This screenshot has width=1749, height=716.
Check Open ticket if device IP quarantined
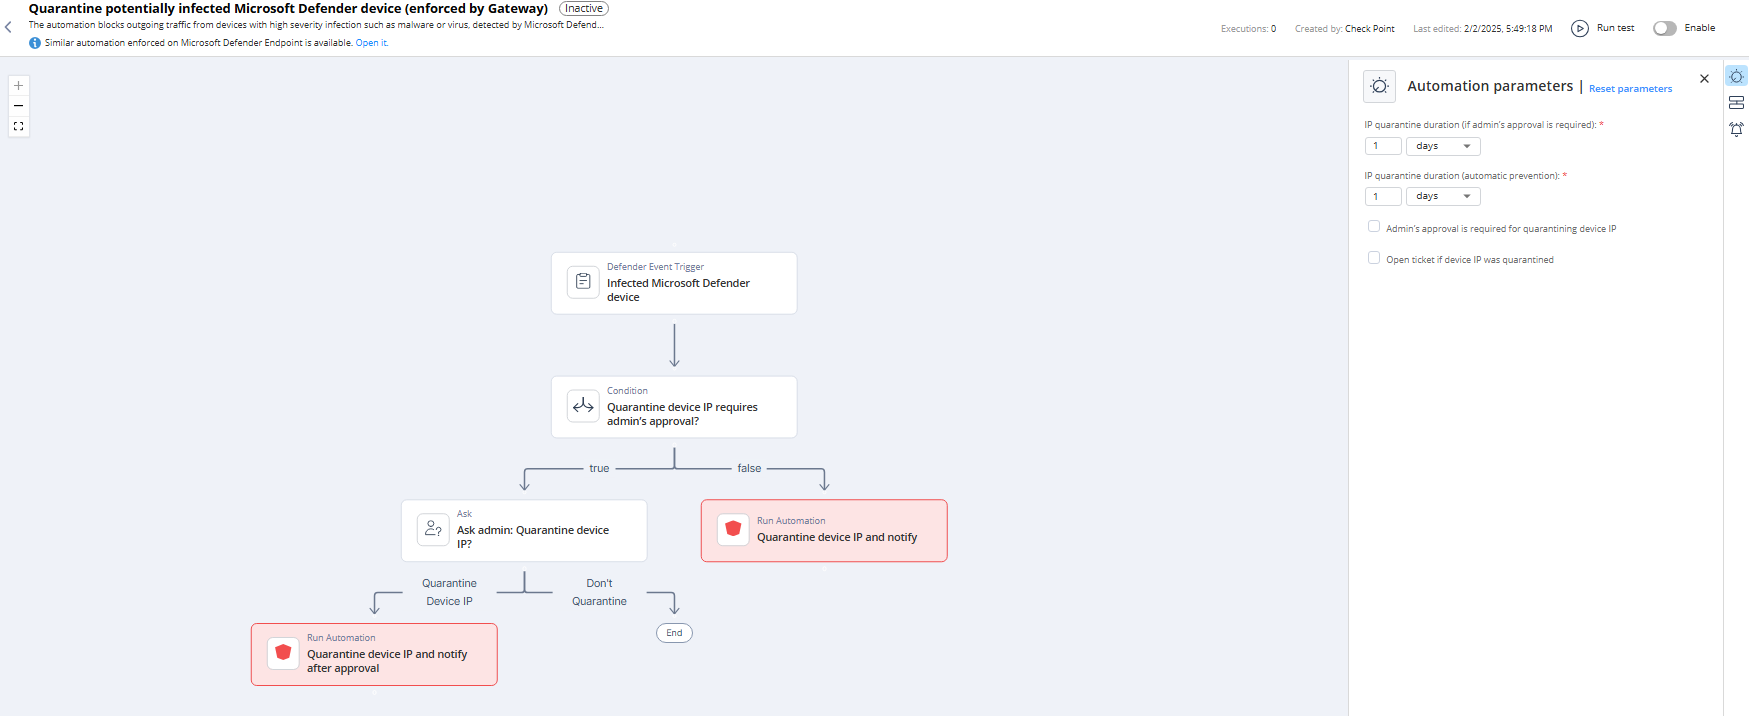(1374, 258)
